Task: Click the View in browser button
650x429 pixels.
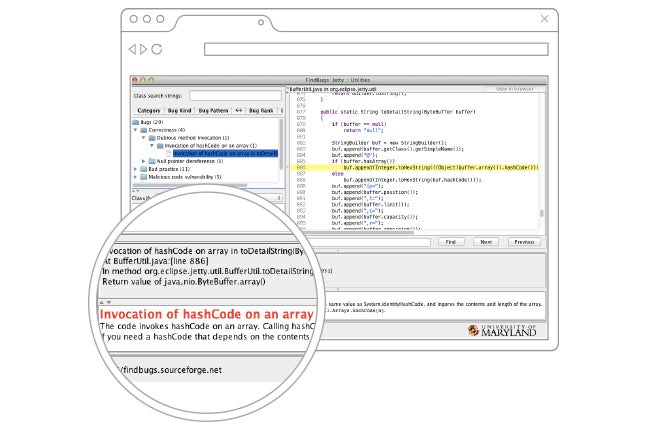Action: 514,89
